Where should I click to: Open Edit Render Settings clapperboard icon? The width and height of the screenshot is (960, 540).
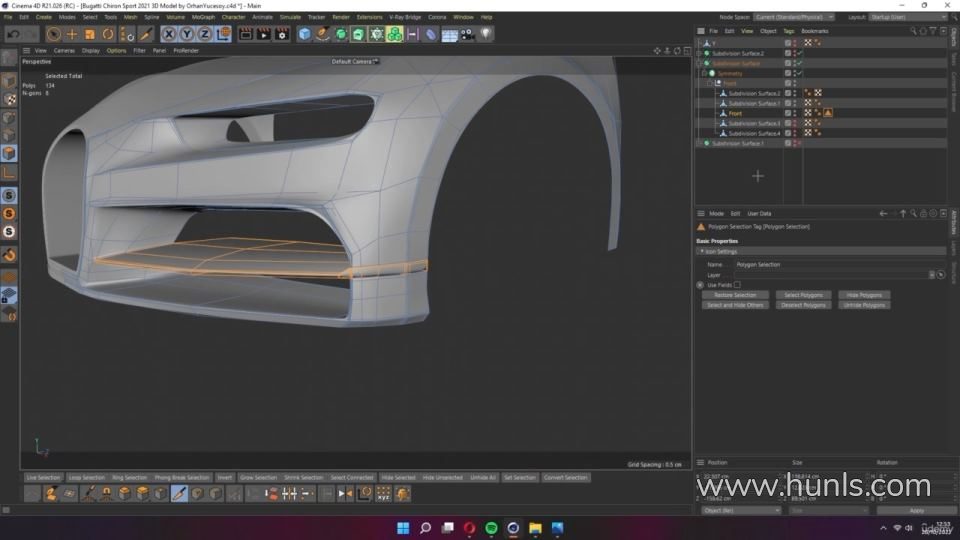[x=282, y=34]
